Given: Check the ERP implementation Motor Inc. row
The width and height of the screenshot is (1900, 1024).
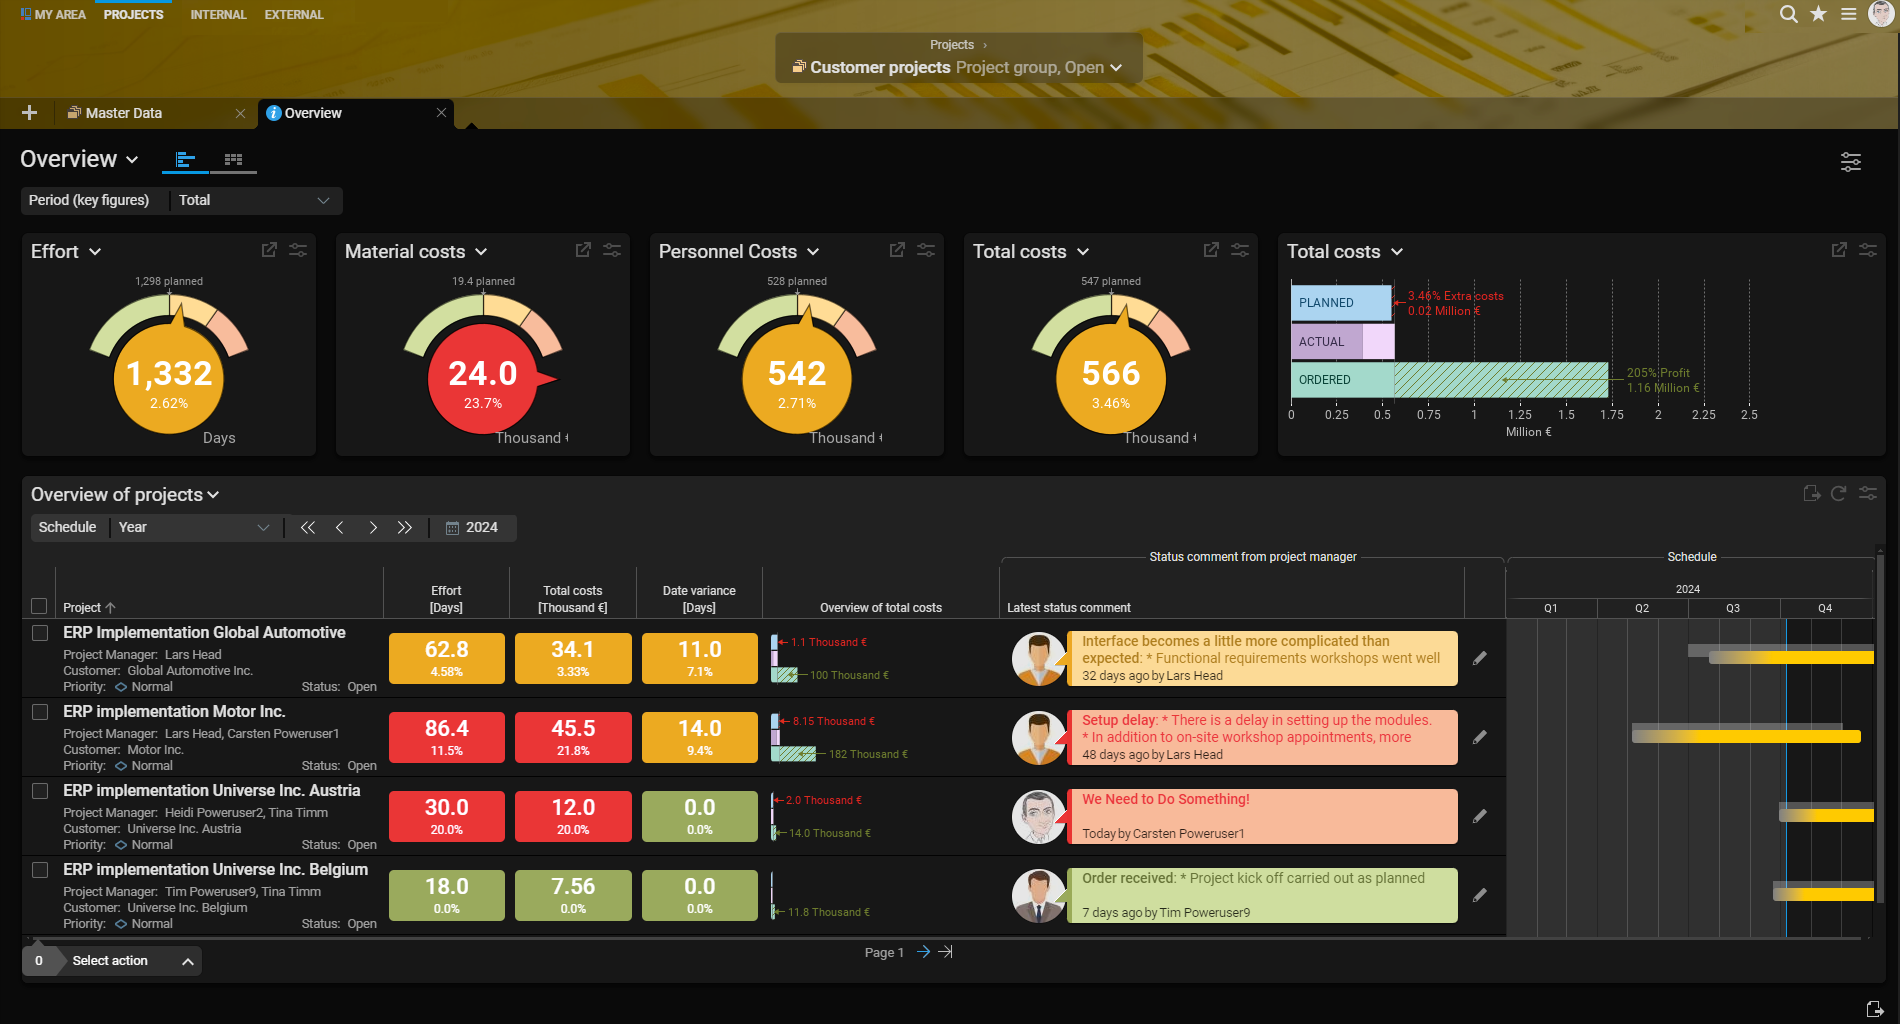Looking at the screenshot, I should [40, 712].
